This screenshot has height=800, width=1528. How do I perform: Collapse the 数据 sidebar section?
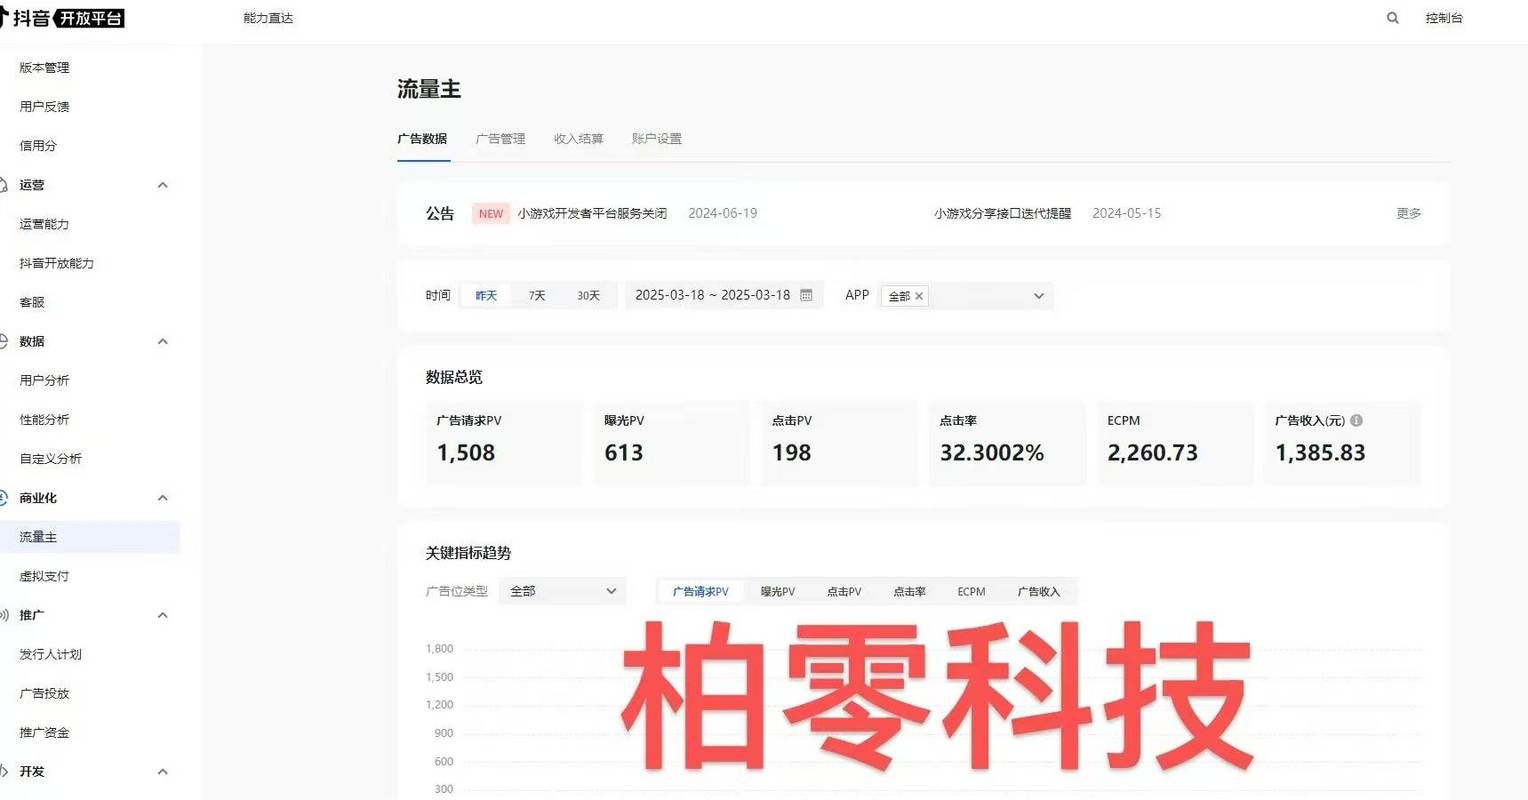(x=163, y=342)
